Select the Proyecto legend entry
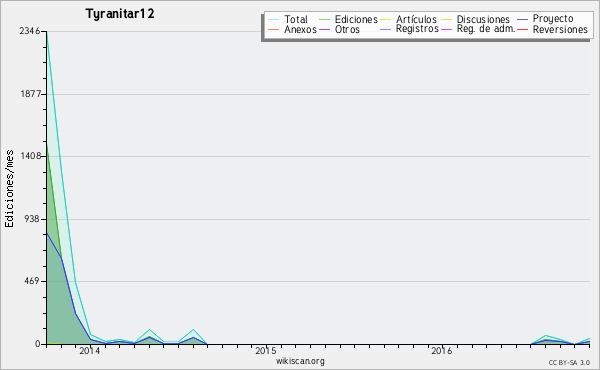The width and height of the screenshot is (600, 370). coord(553,19)
